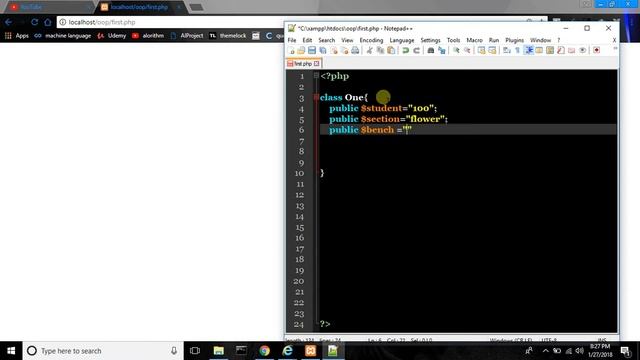Open Chrome from the taskbar

click(264, 351)
